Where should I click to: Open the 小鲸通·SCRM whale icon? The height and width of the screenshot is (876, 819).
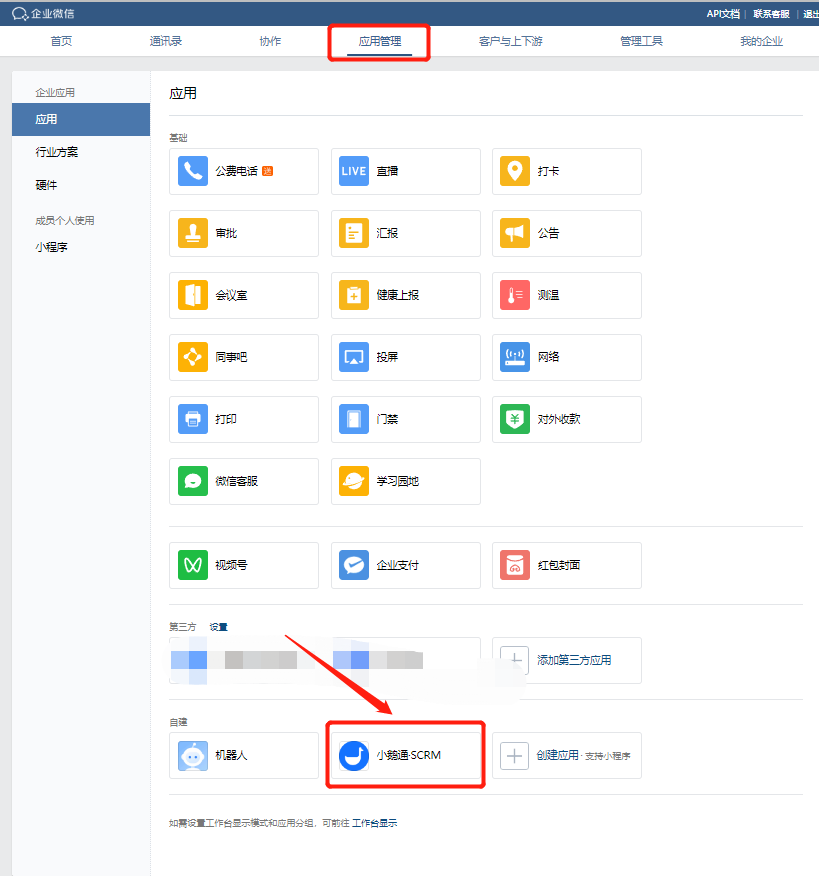coord(354,756)
